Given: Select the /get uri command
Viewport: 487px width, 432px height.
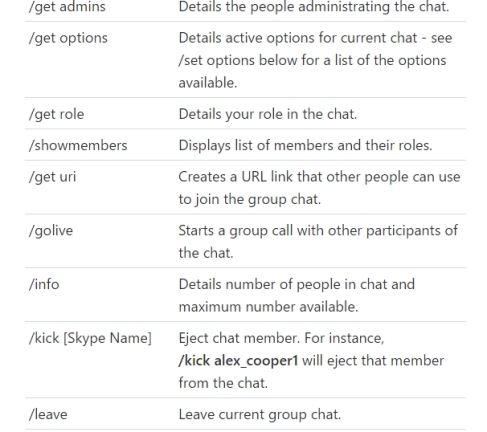Looking at the screenshot, I should pos(52,177).
